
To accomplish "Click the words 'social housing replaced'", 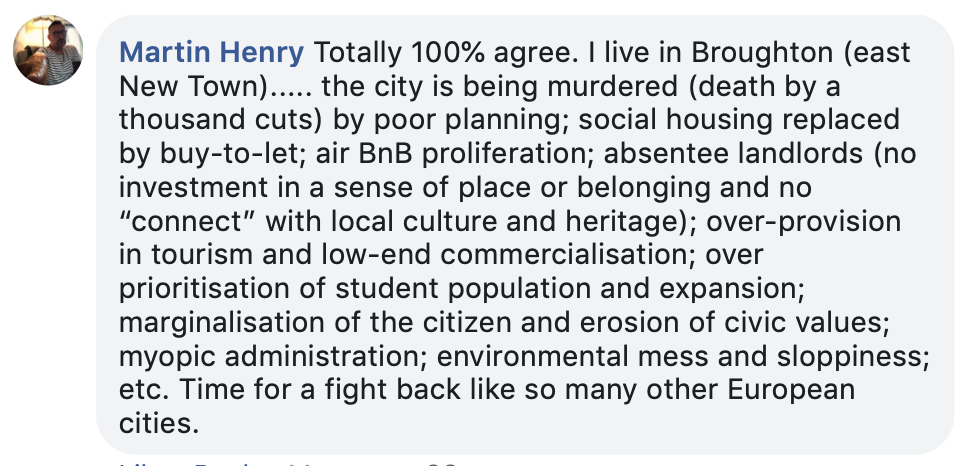I will (739, 120).
